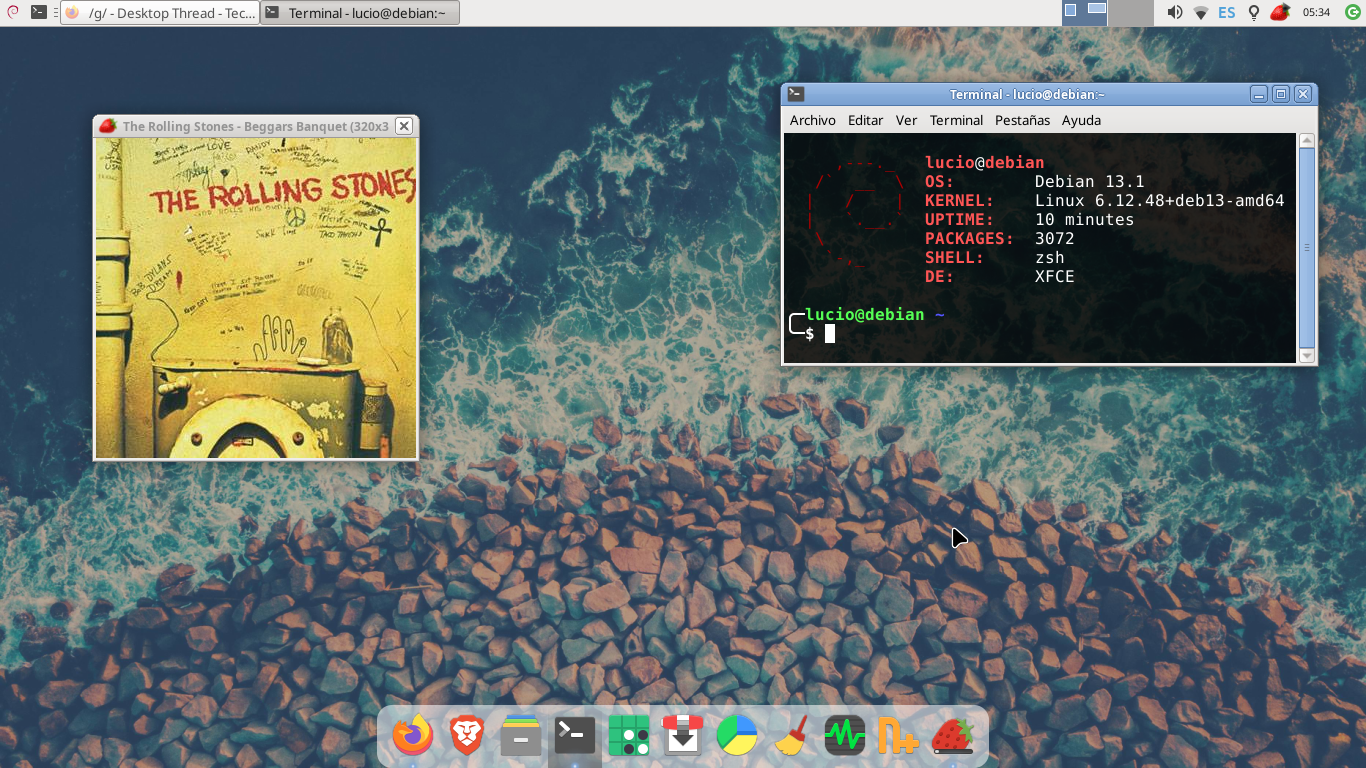Switch to /g/ Desktop Thread taskbar window

point(160,13)
